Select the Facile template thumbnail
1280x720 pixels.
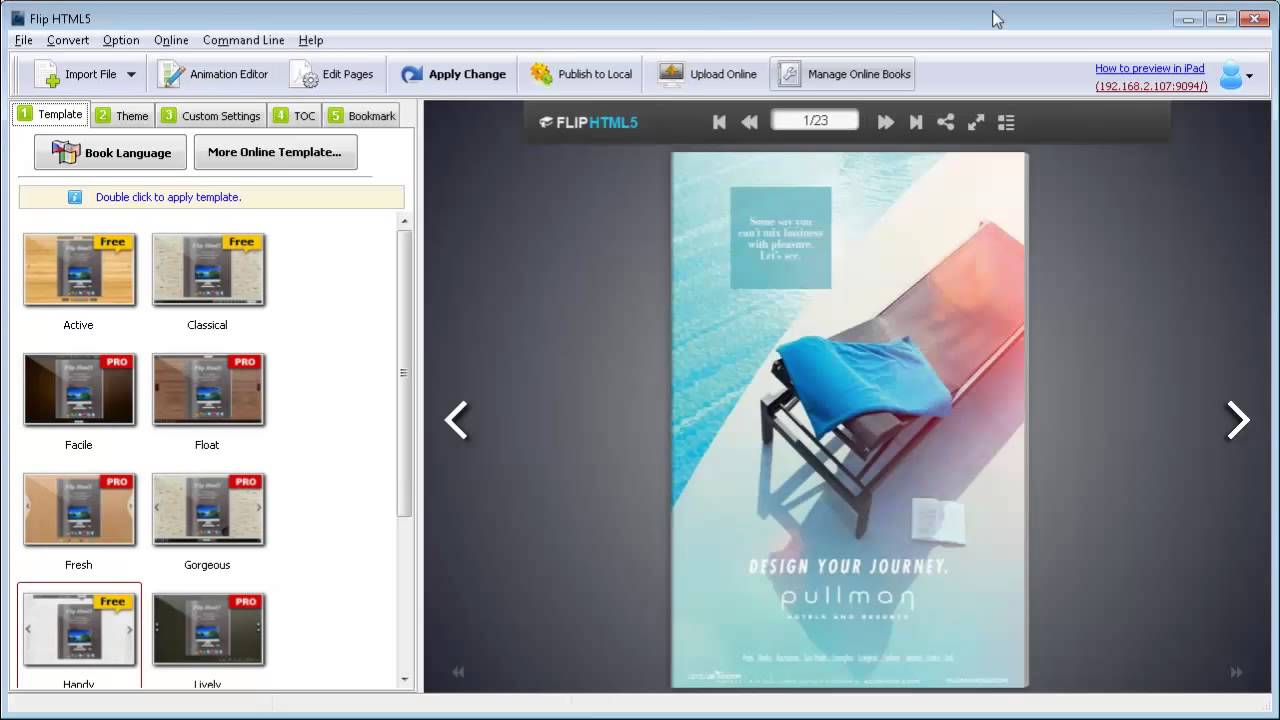[x=79, y=390]
